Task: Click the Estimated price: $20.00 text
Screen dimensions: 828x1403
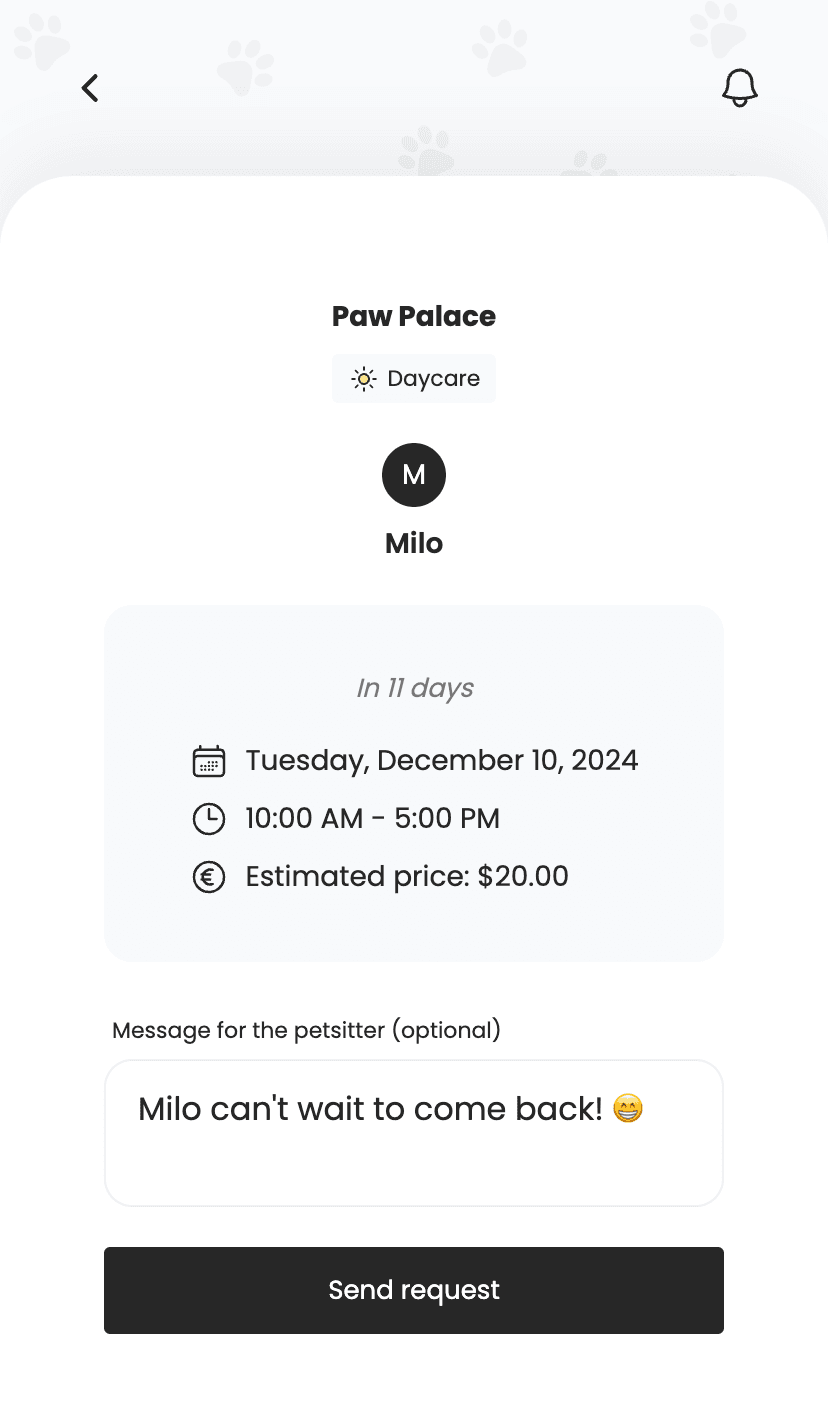Action: (x=407, y=877)
